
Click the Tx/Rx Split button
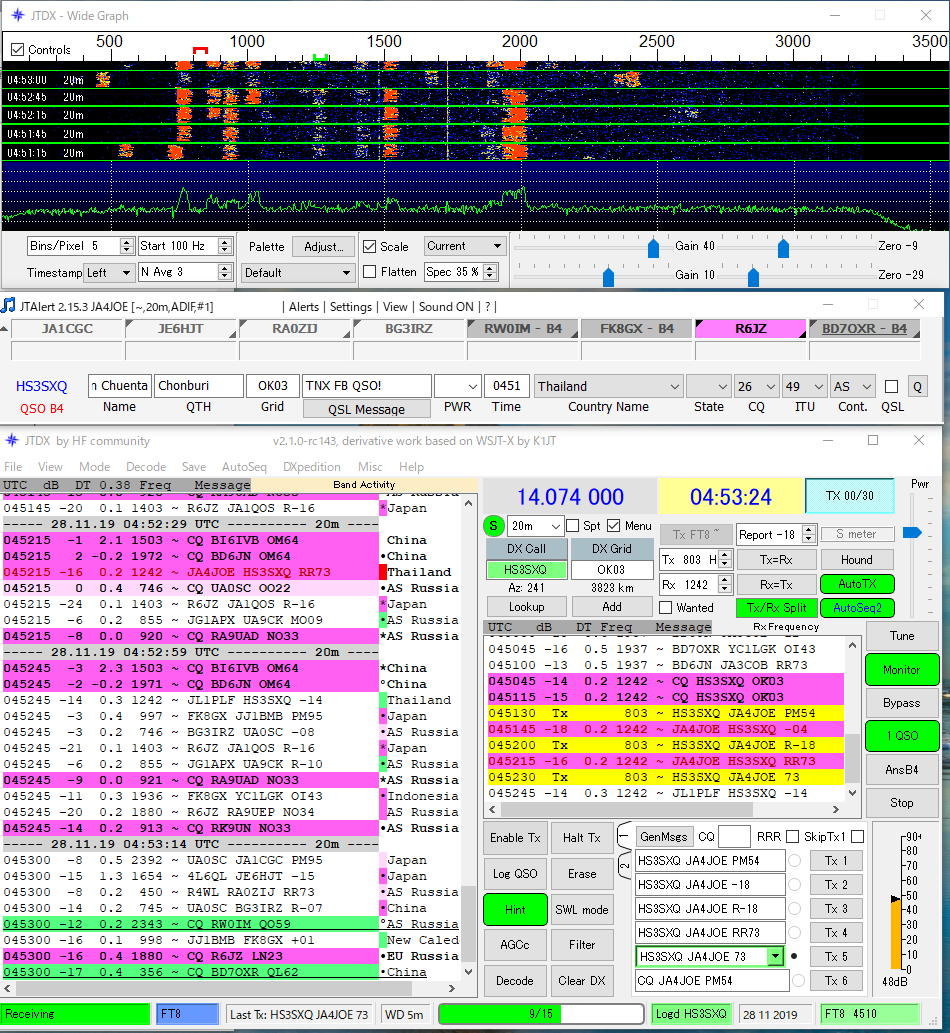777,607
